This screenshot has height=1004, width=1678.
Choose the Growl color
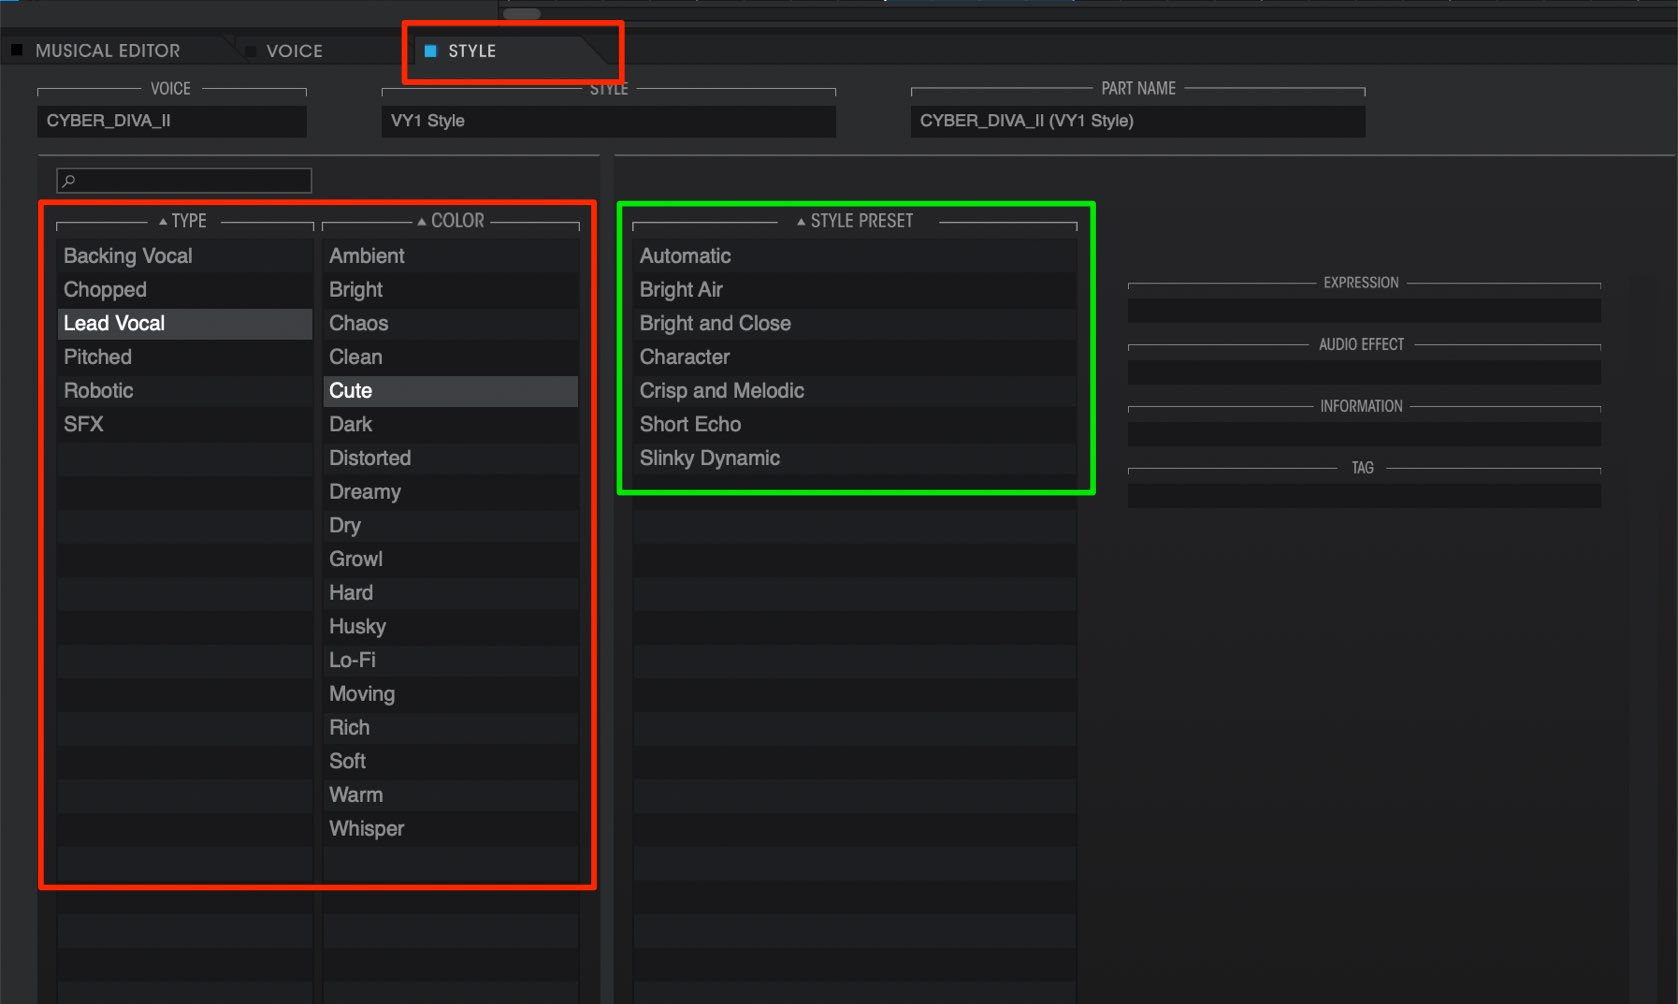click(451, 559)
